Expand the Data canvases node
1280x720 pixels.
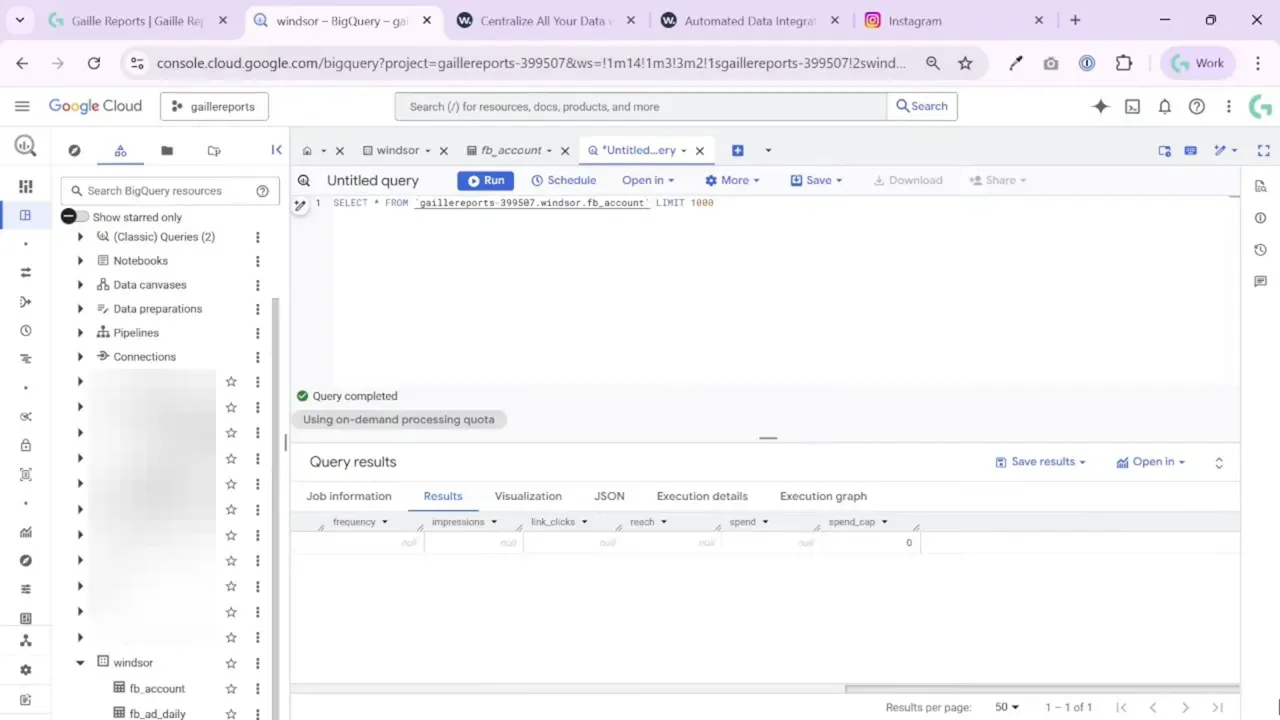click(x=80, y=285)
